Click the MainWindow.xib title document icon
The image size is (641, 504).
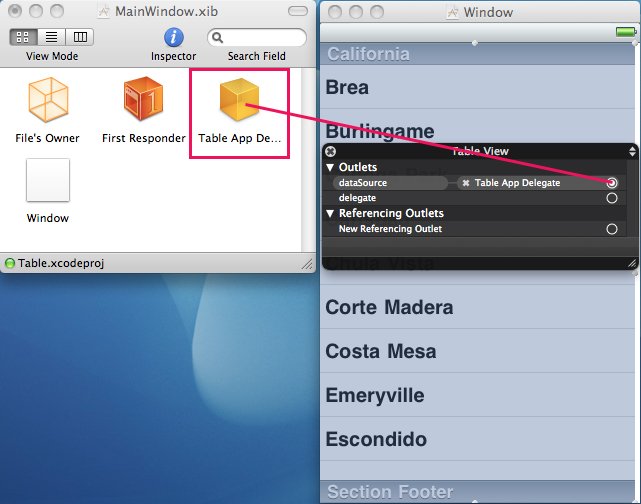click(103, 11)
